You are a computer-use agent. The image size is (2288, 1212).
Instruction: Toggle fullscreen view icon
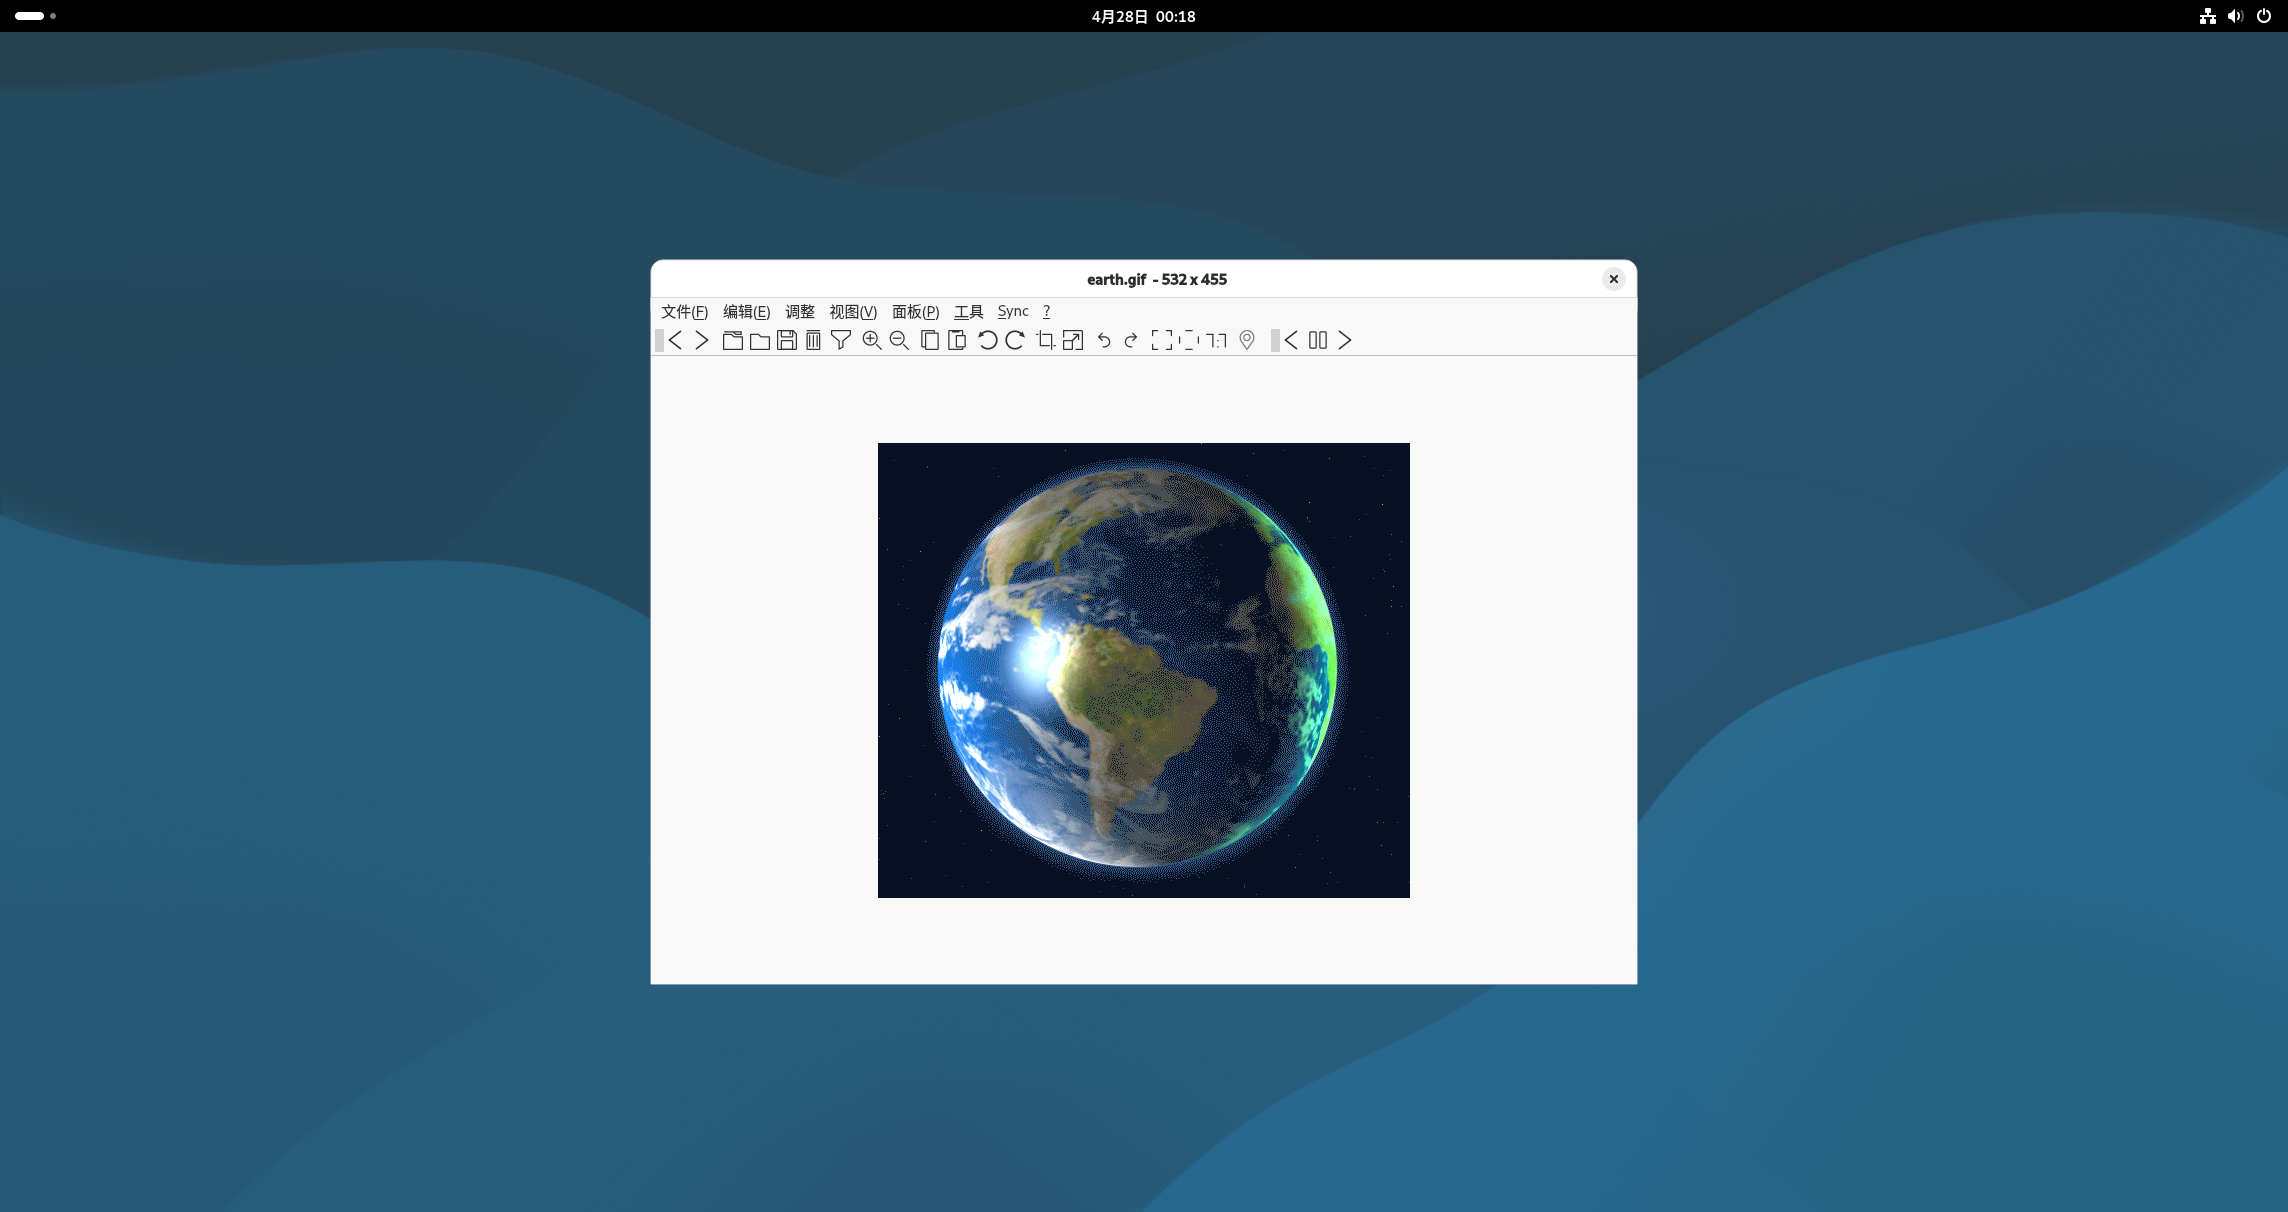(1162, 341)
